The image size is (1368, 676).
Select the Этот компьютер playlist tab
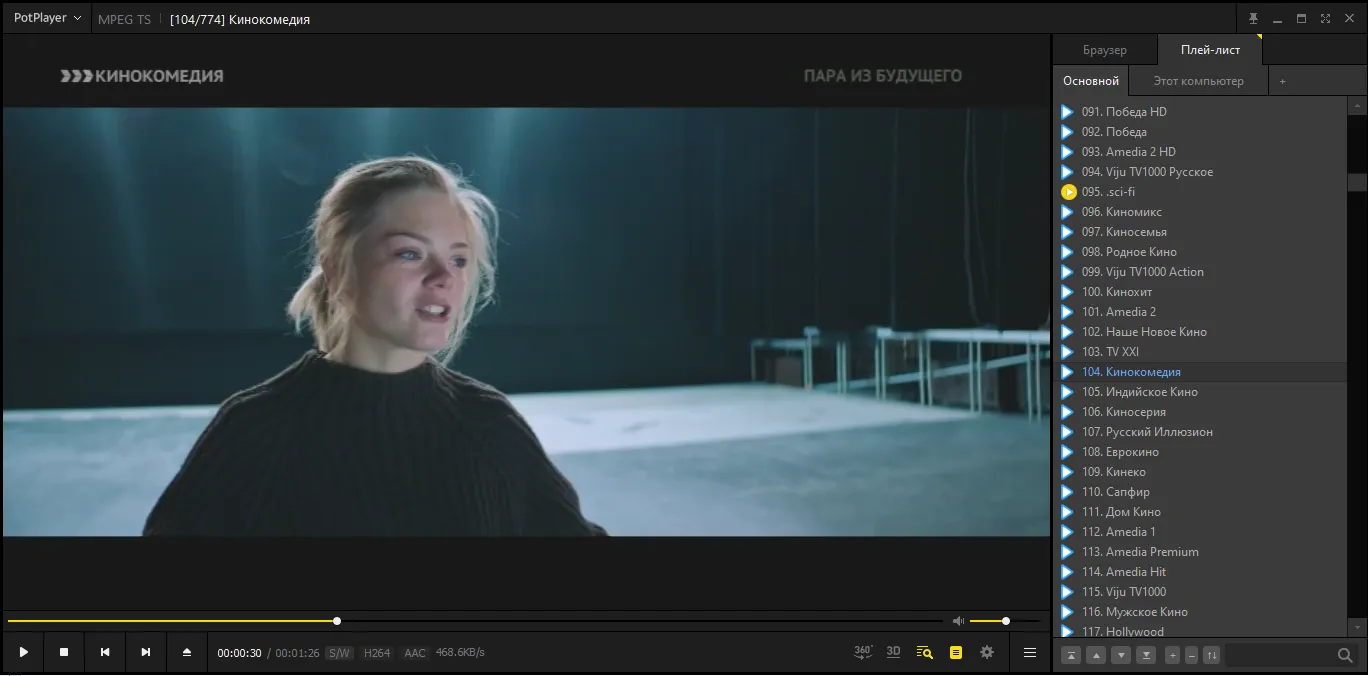(1199, 81)
